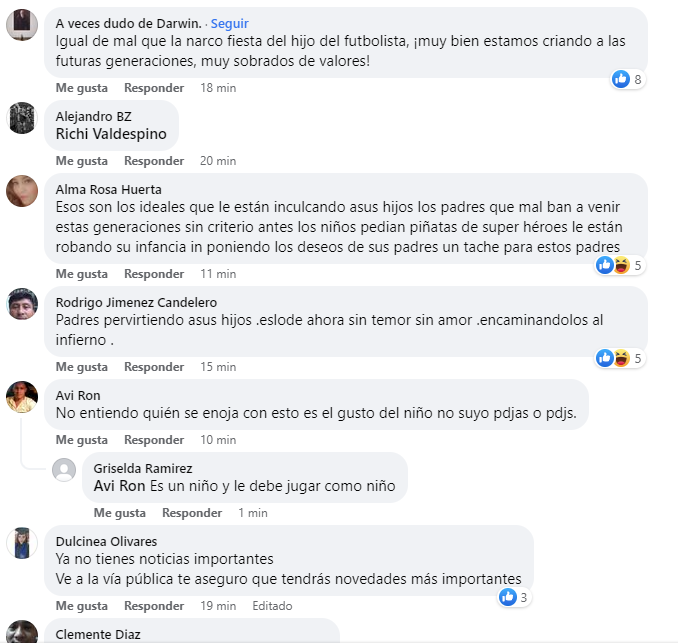Reply to Alma Rosa Huerta's comment

pos(154,274)
